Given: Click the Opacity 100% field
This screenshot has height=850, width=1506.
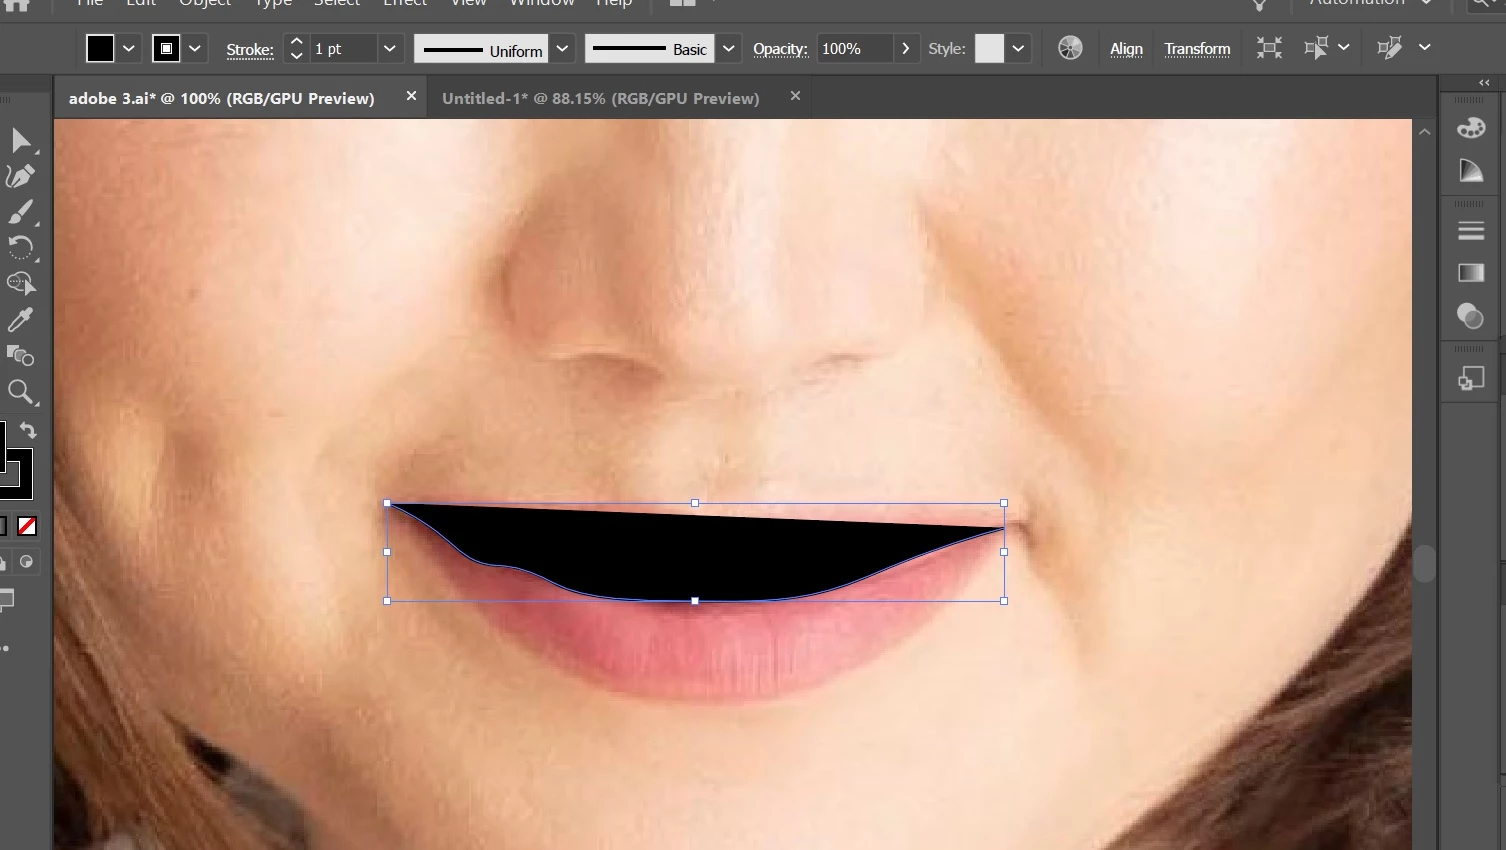Looking at the screenshot, I should 855,48.
